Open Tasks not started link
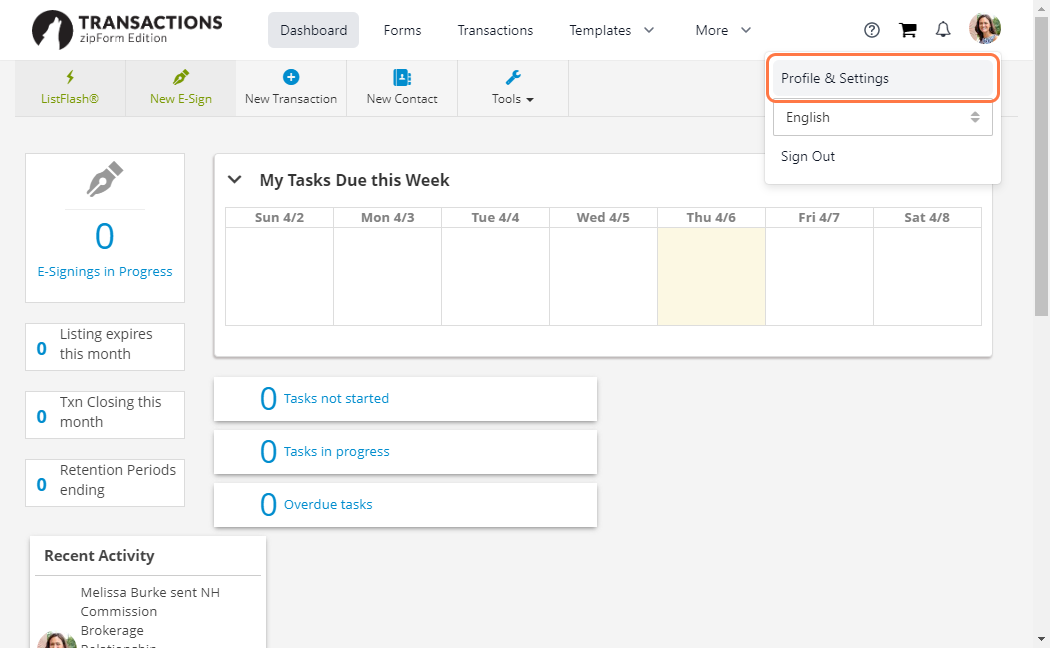 [x=336, y=398]
